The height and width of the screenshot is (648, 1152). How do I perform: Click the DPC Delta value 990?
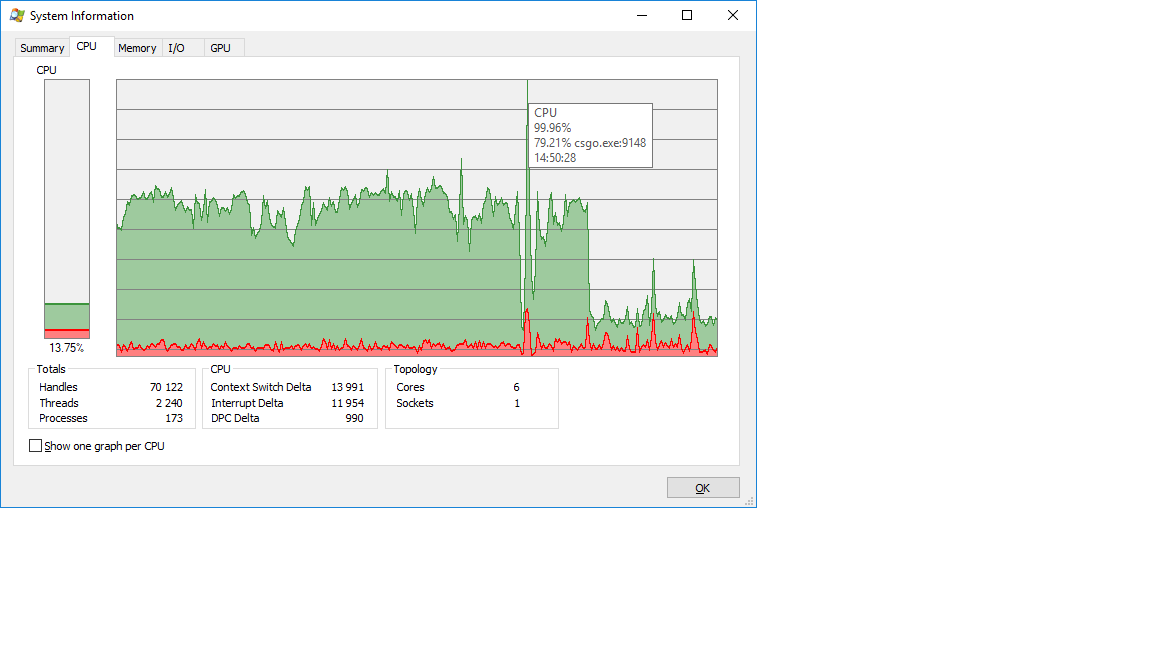point(354,418)
